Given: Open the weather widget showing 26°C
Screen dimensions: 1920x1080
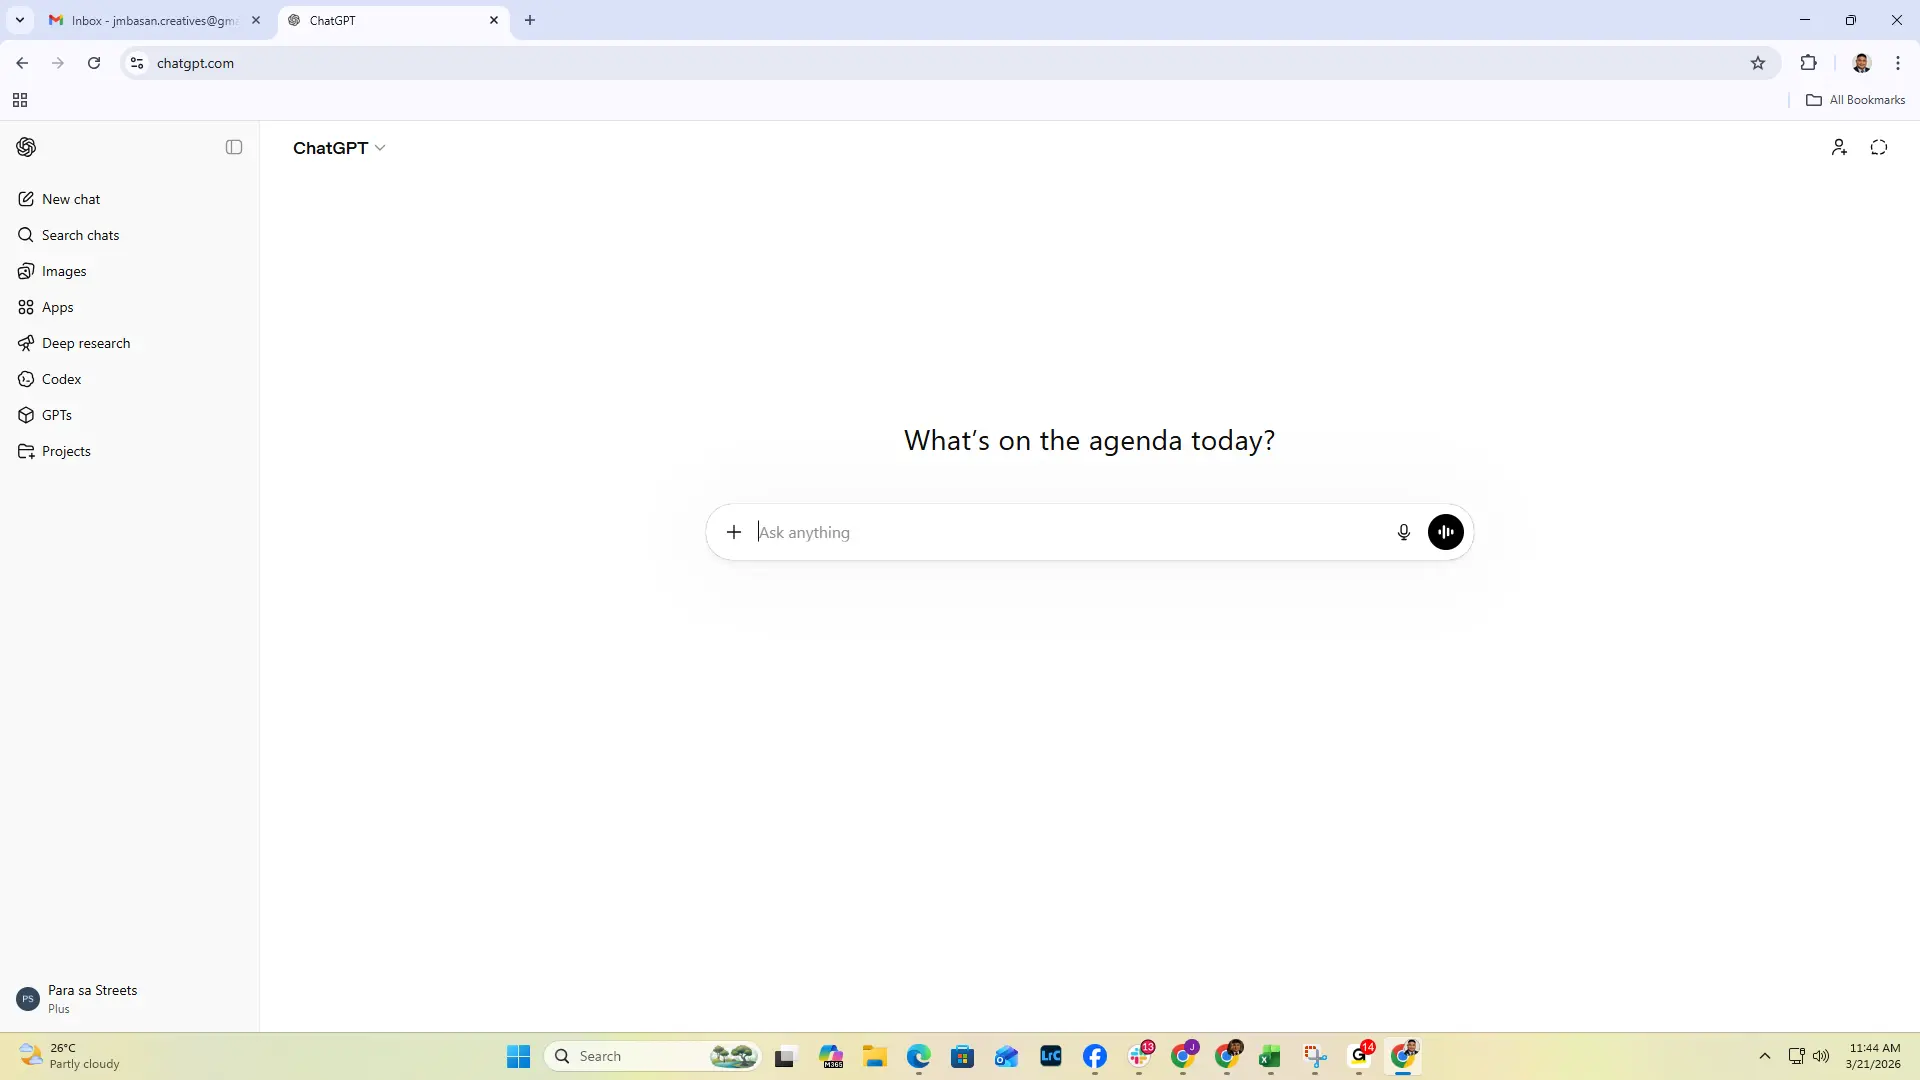Looking at the screenshot, I should coord(70,1056).
